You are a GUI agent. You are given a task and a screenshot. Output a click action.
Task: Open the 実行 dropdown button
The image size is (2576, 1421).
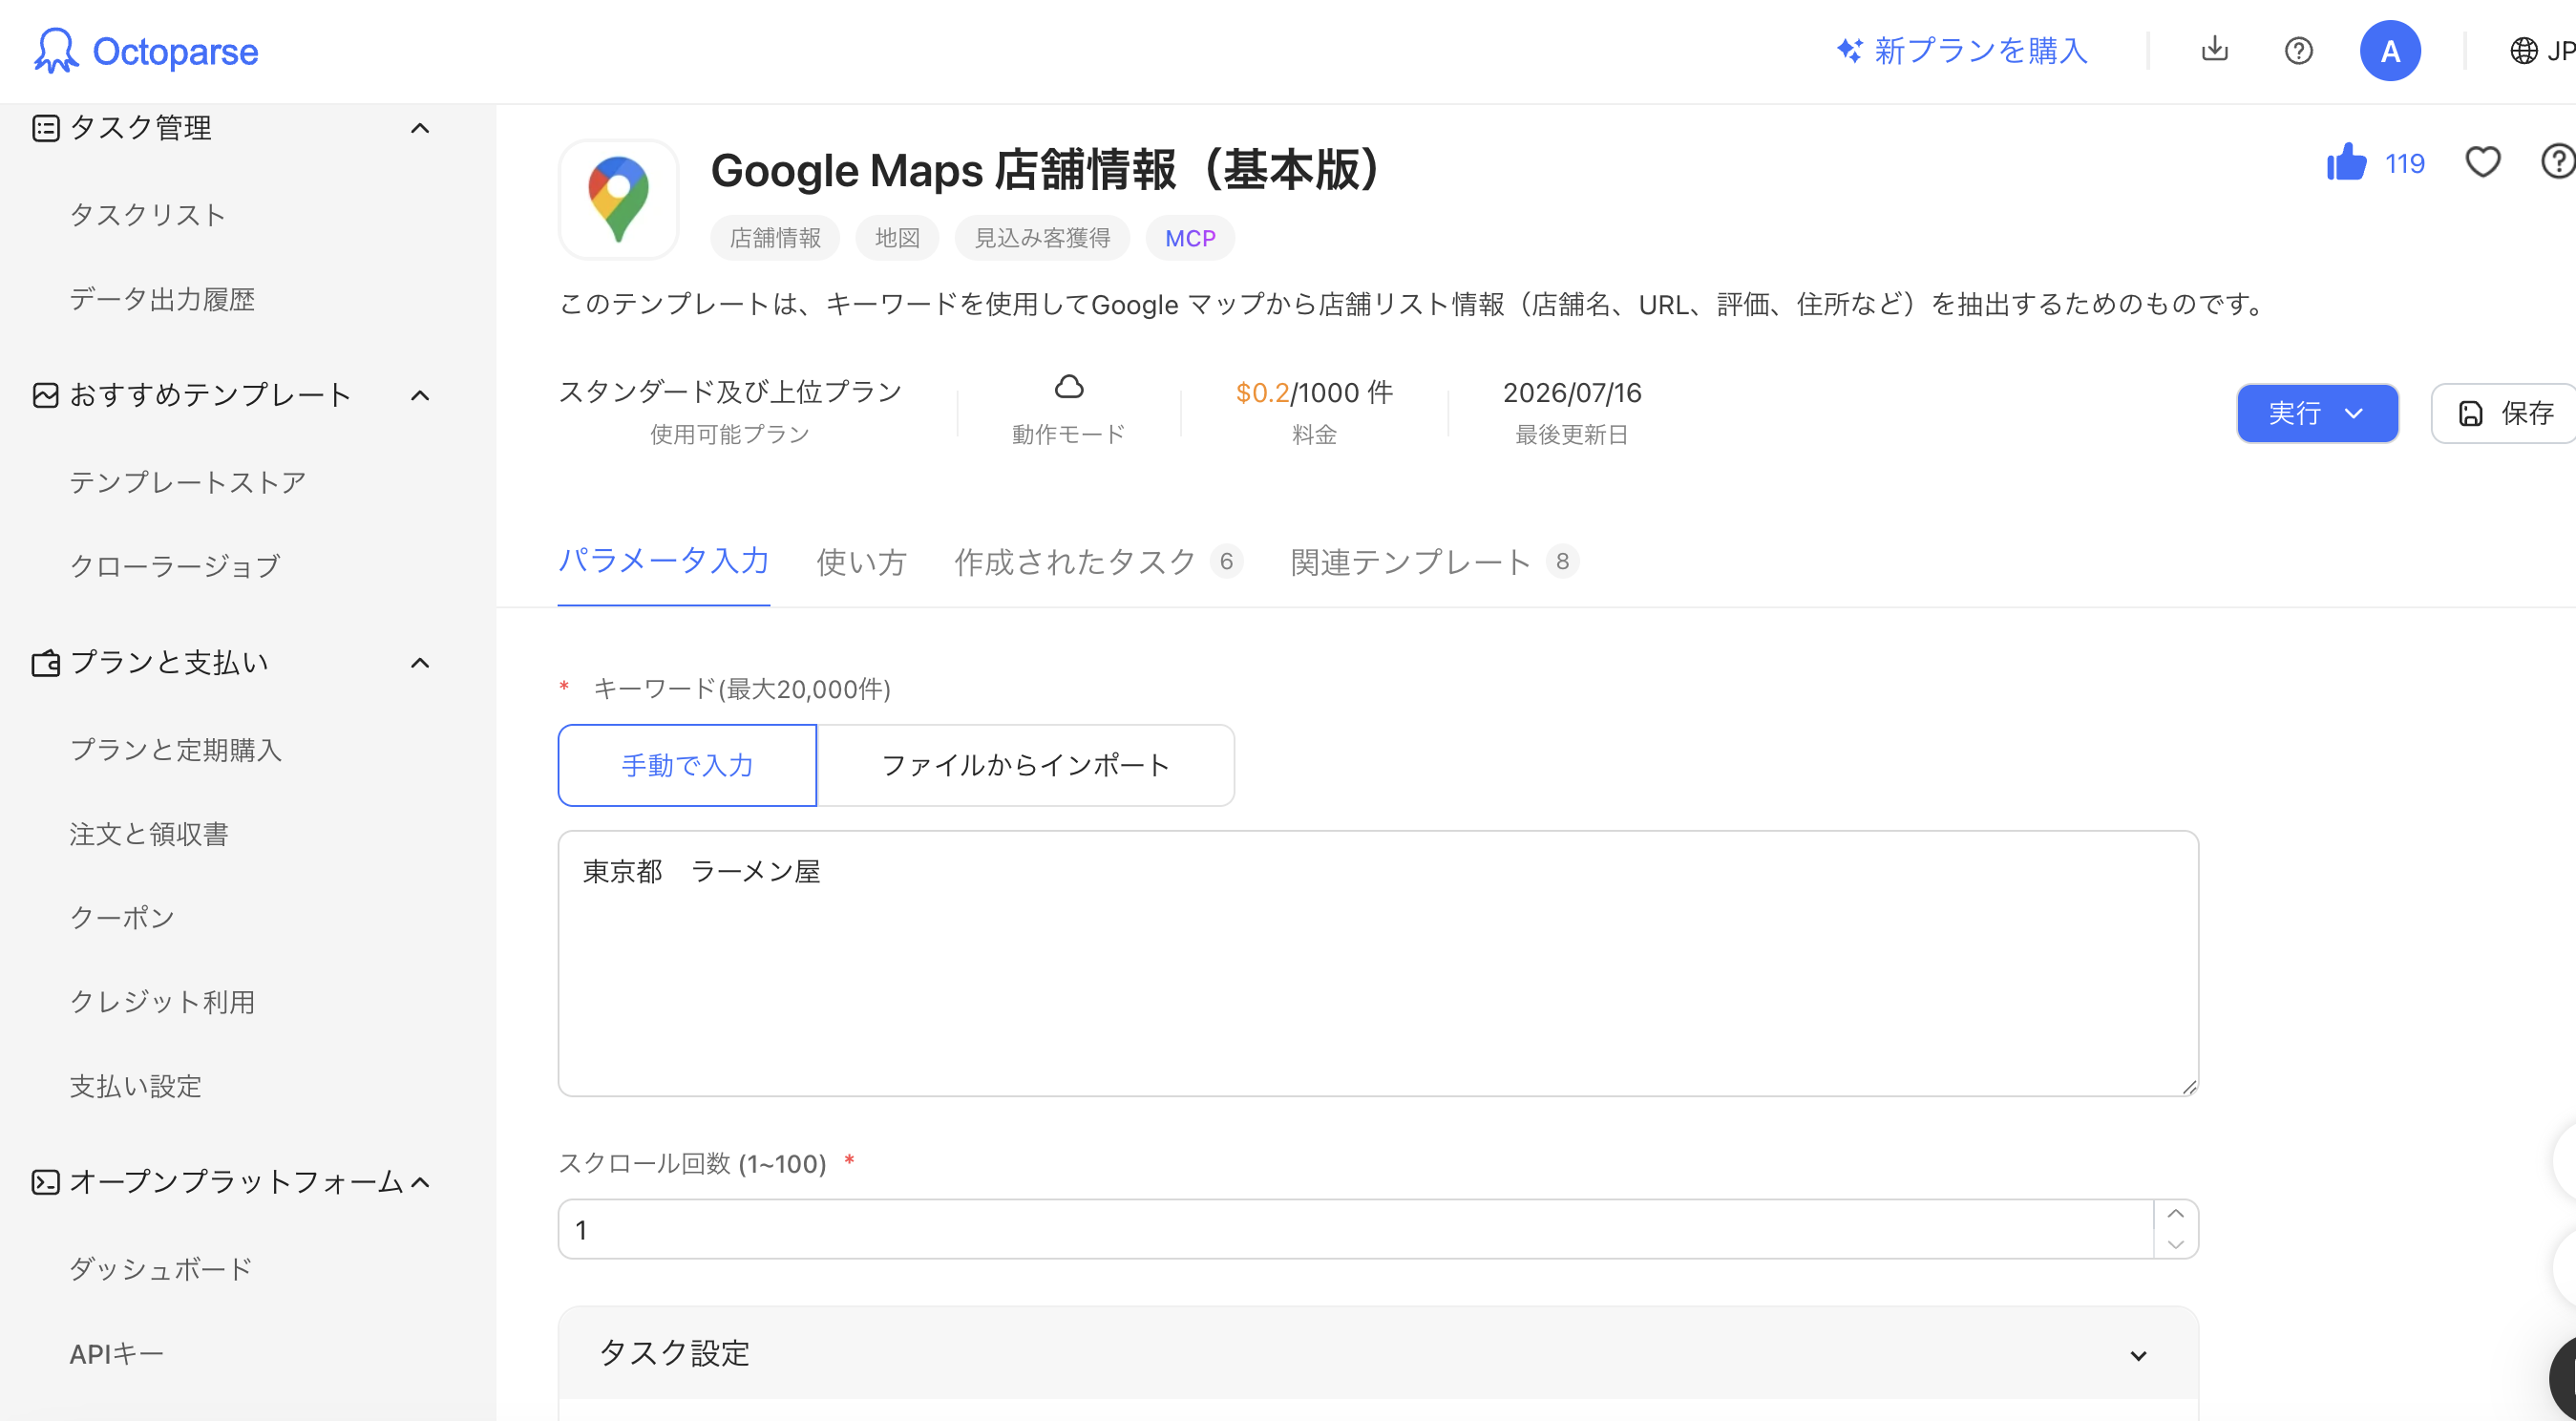(2316, 413)
